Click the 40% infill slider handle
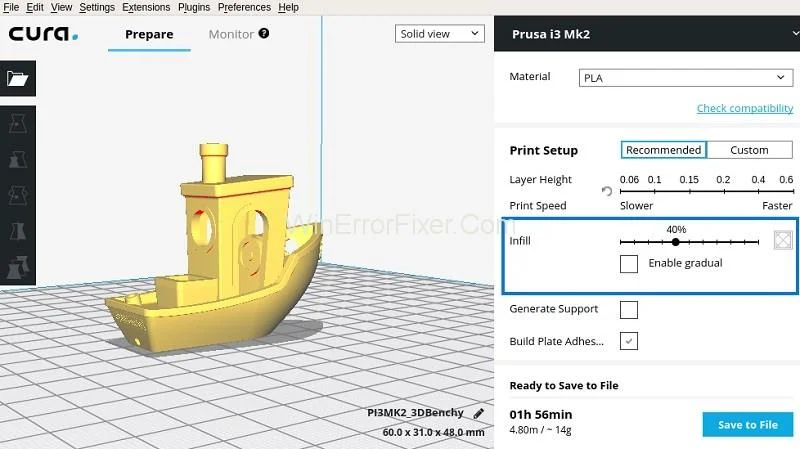 coord(676,242)
